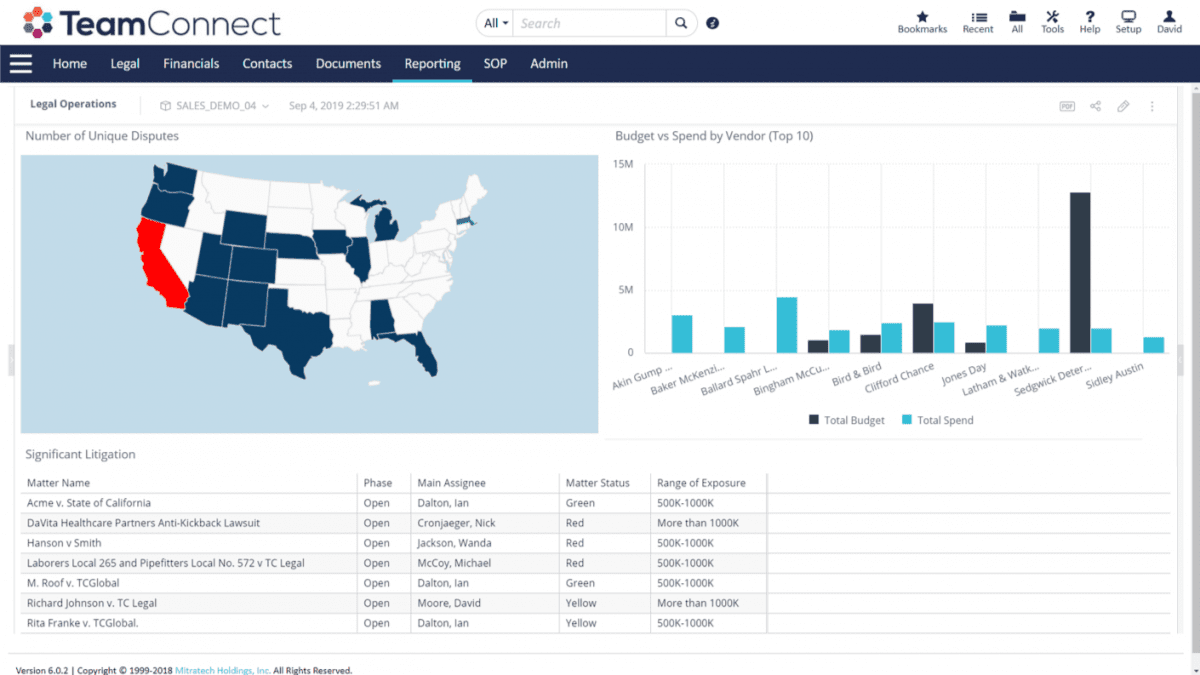
Task: Select the 'Hanson v Smith' matter
Action: pos(64,543)
